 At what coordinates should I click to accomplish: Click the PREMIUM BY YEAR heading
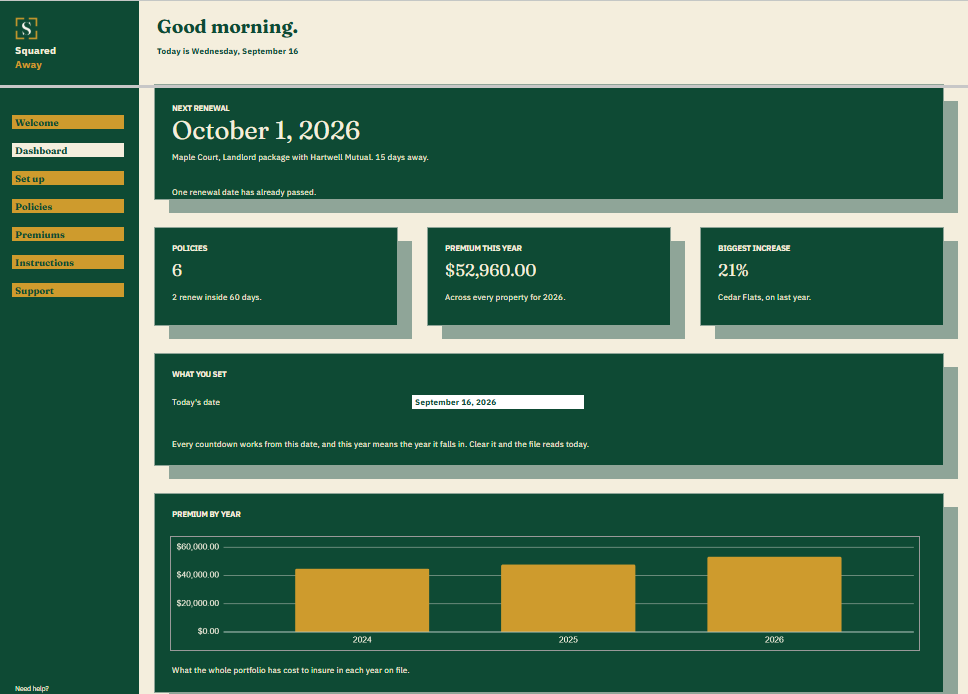pyautogui.click(x=206, y=514)
